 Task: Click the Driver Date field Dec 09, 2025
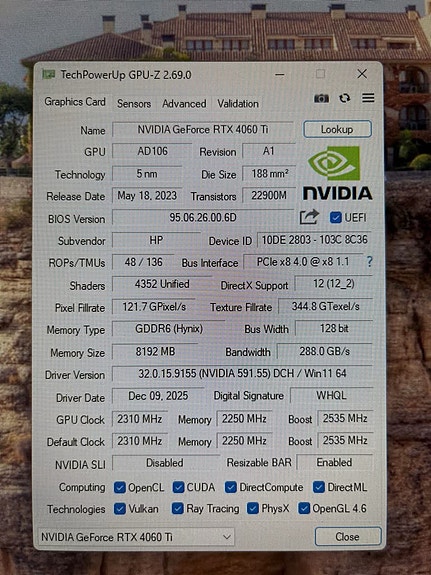(158, 396)
